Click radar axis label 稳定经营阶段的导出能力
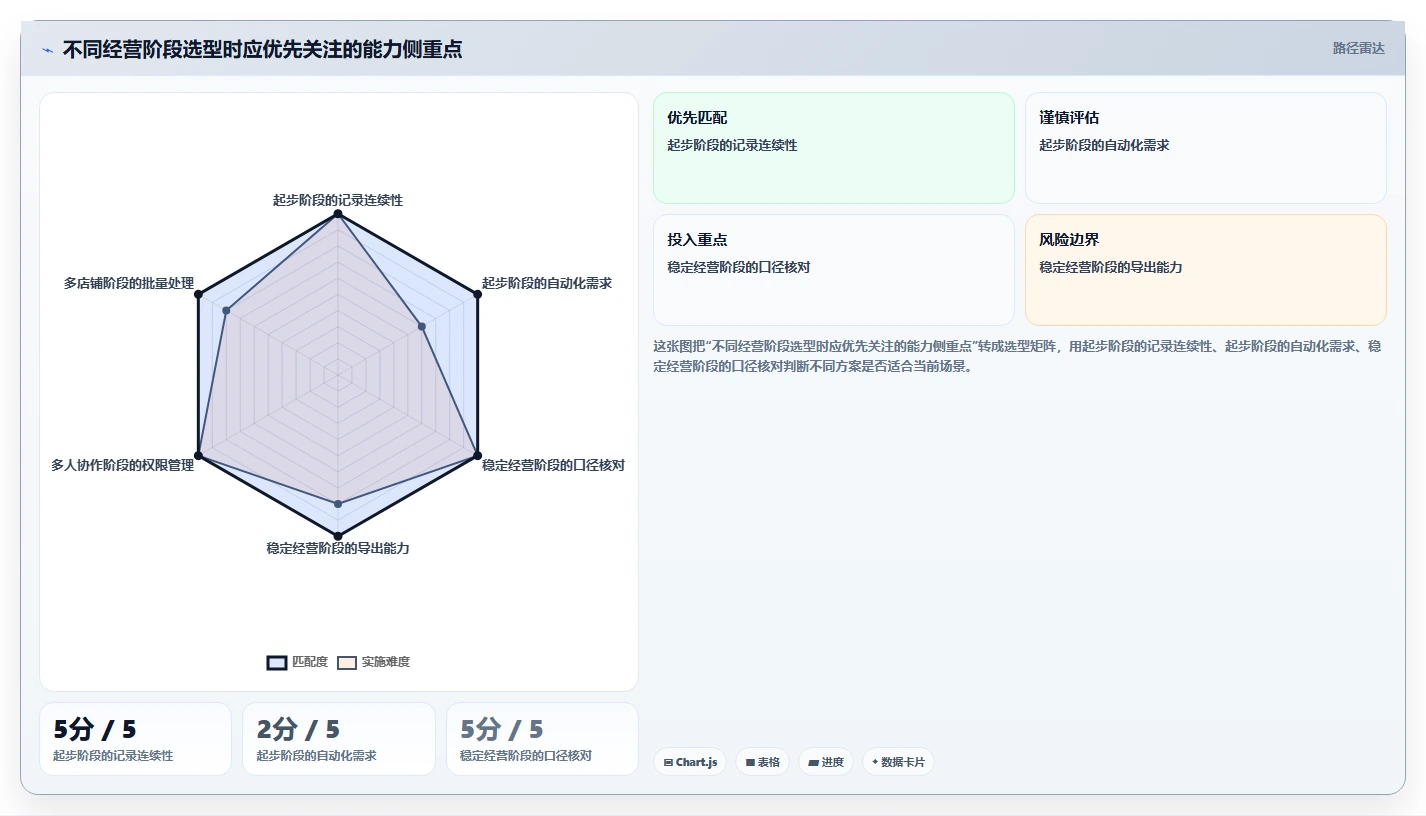Screen dimensions: 1426x816 [338, 548]
